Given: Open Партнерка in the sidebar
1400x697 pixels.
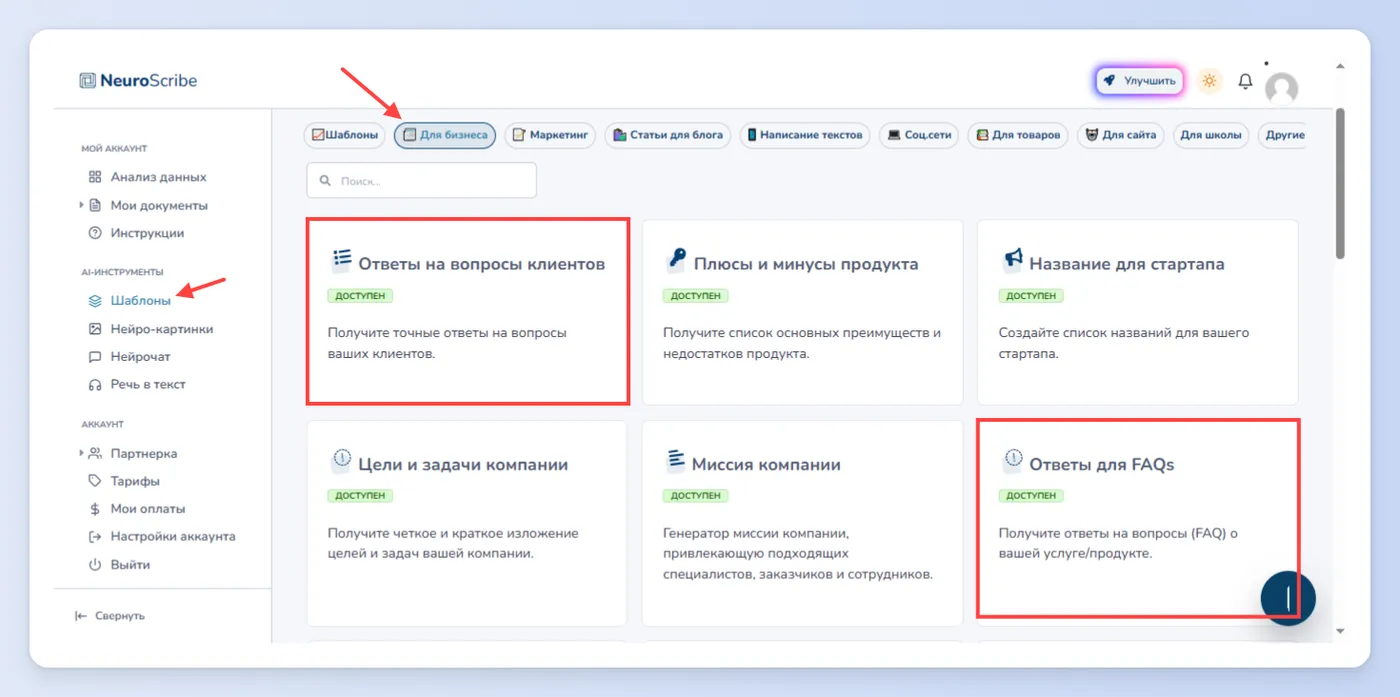Looking at the screenshot, I should click(143, 453).
